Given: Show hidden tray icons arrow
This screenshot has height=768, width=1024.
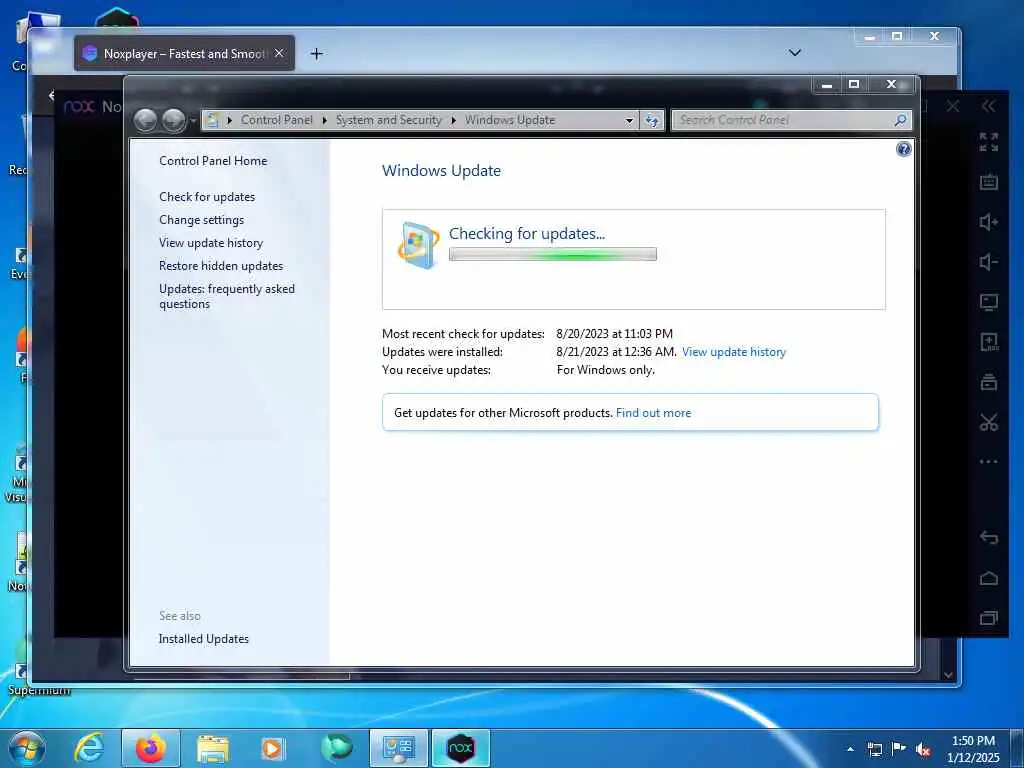Looking at the screenshot, I should pos(850,749).
